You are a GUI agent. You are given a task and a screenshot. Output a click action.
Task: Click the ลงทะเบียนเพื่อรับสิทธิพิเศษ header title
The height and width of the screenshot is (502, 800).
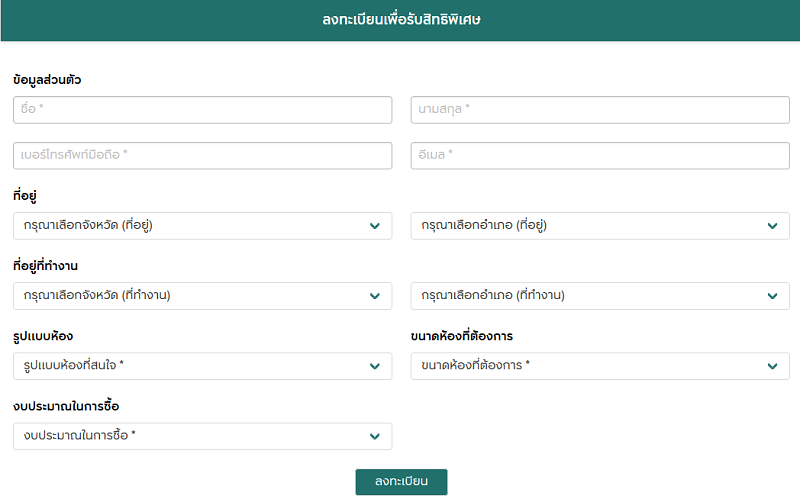coord(401,19)
